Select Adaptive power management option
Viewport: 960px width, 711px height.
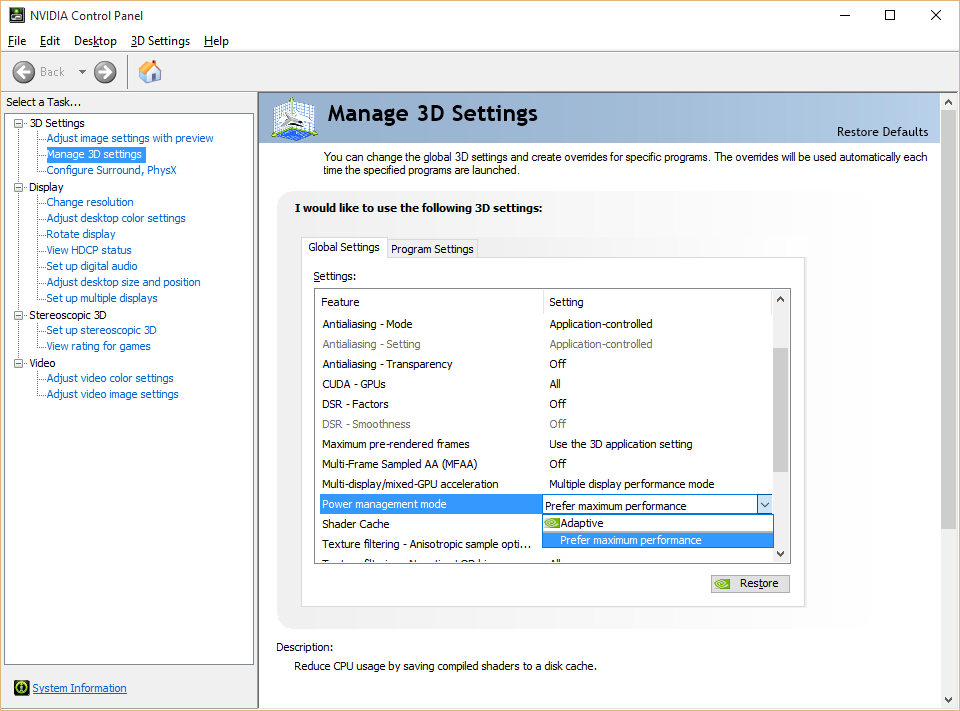582,523
